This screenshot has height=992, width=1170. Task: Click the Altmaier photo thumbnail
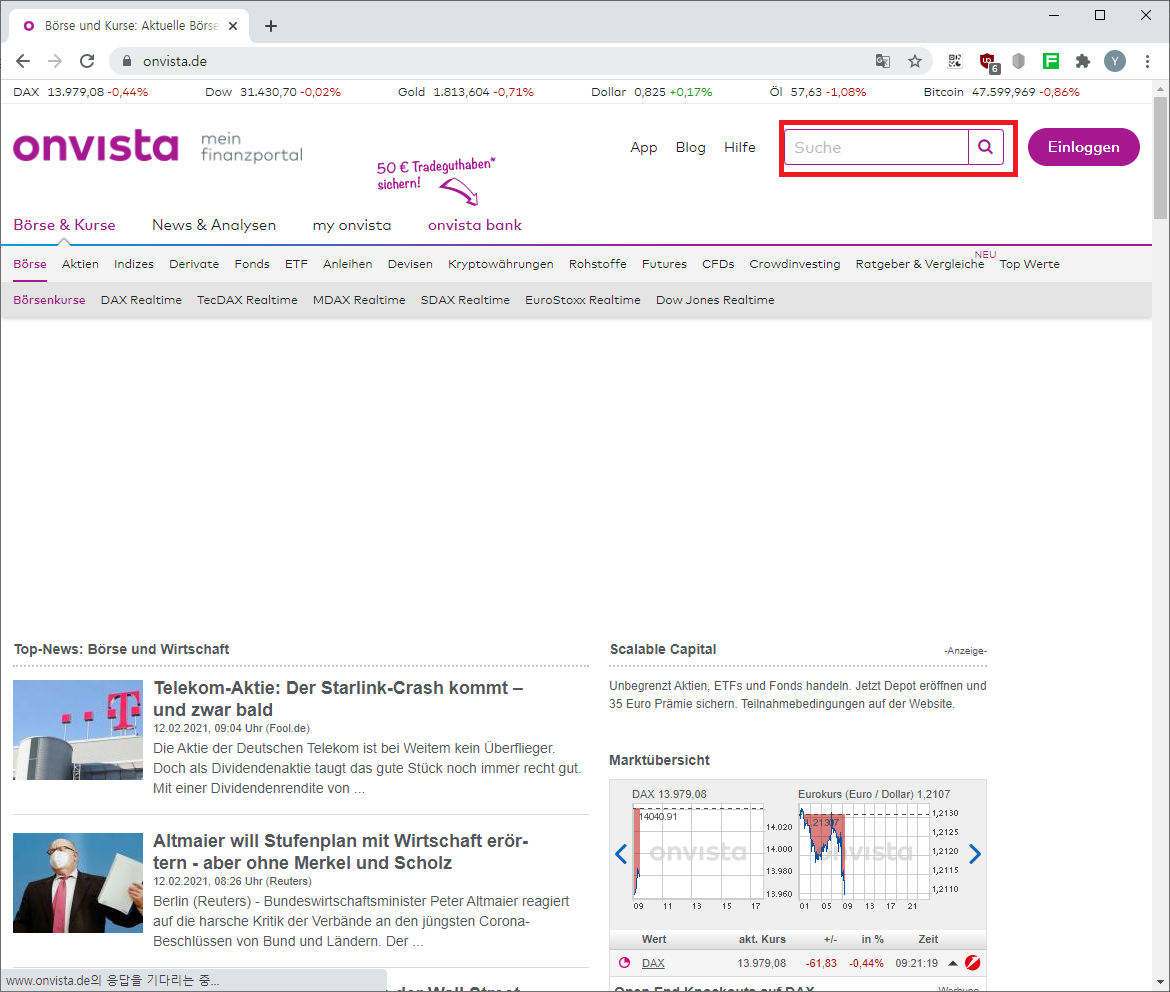78,883
